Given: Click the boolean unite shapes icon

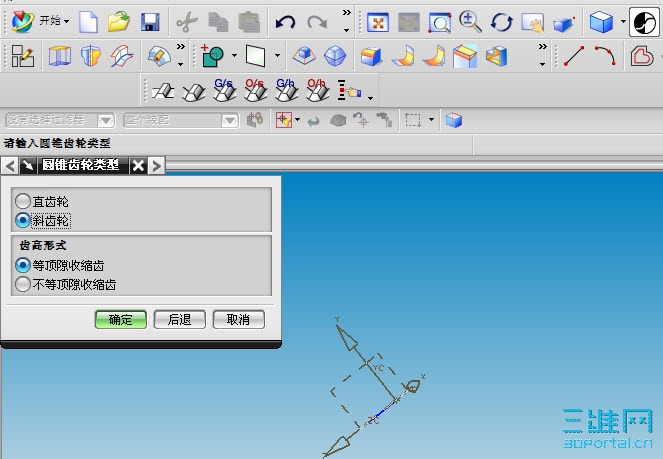Looking at the screenshot, I should click(213, 56).
